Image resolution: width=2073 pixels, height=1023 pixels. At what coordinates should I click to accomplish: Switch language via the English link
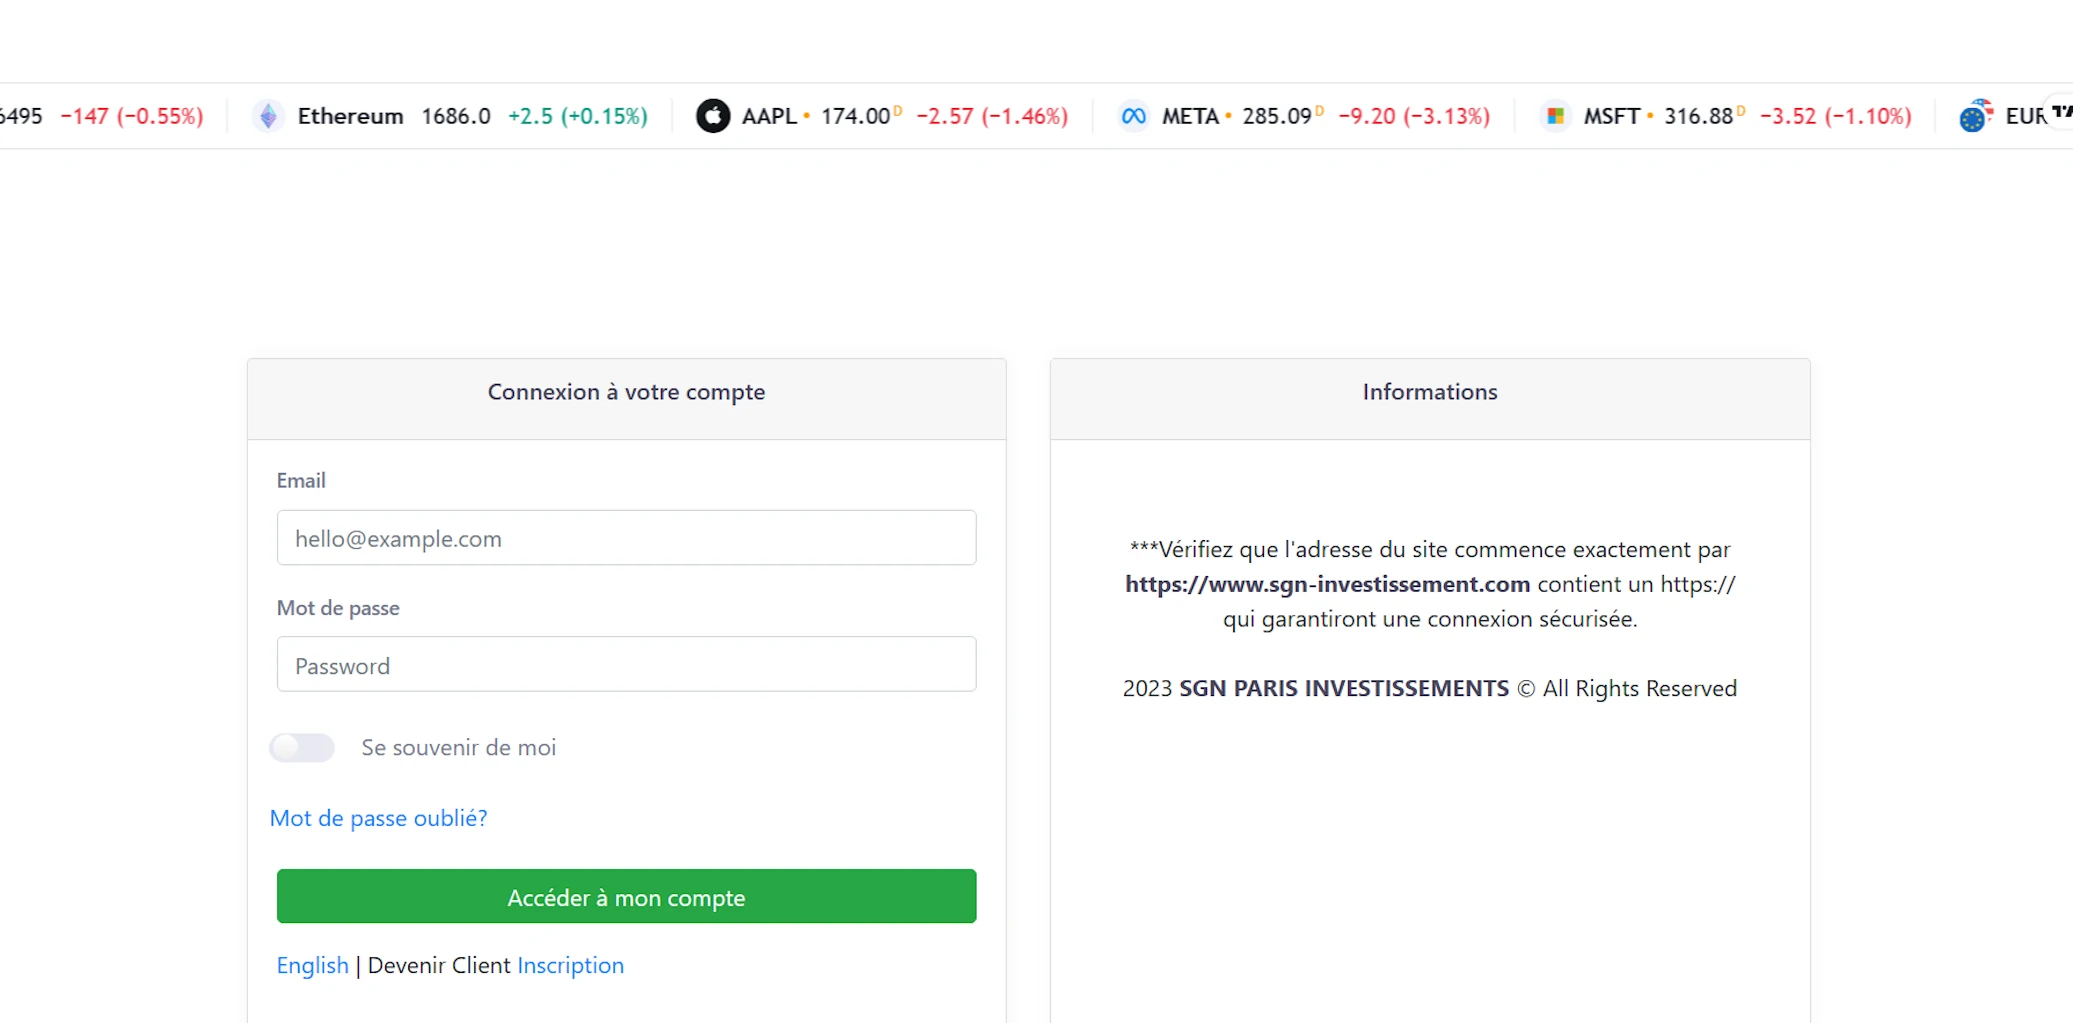[x=312, y=965]
